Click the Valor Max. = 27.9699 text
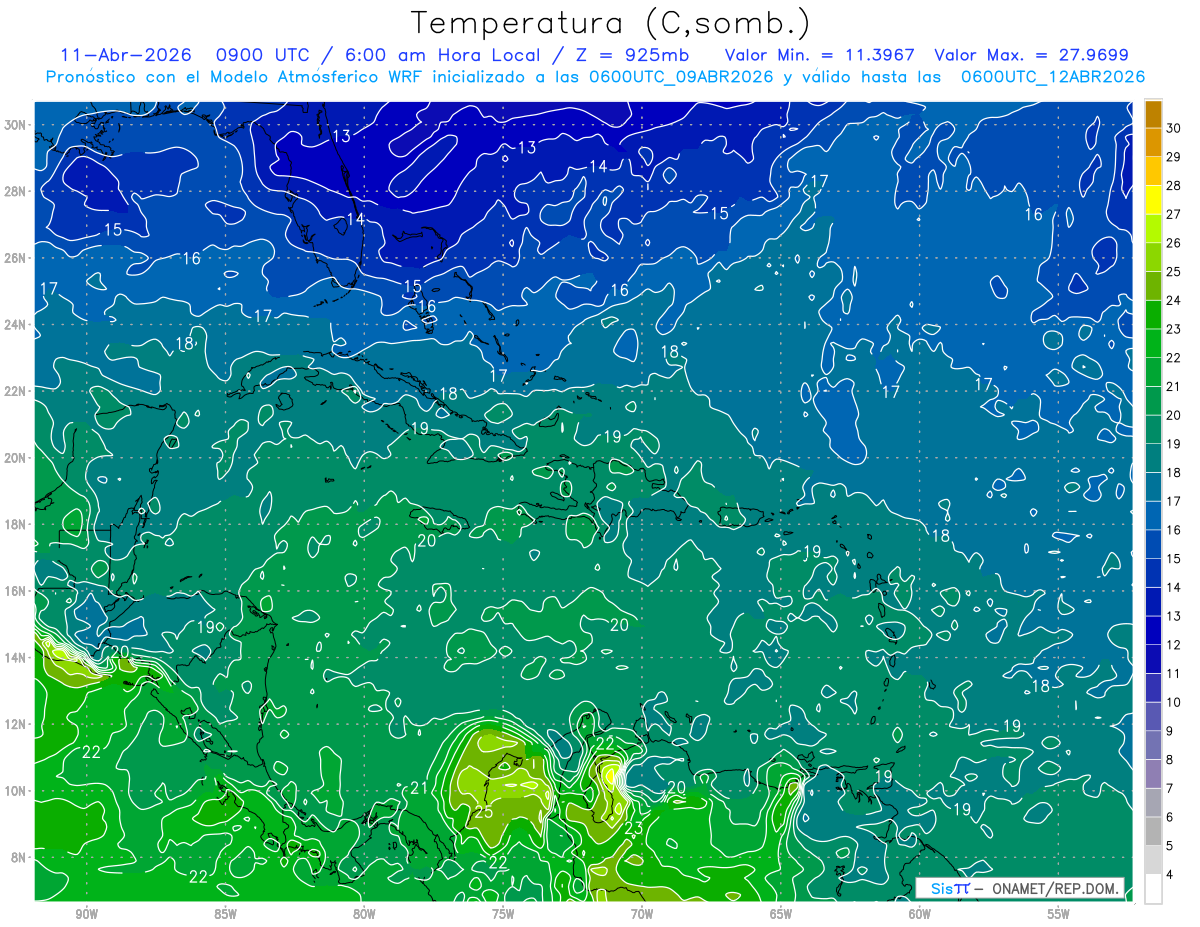1200x927 pixels. point(1031,55)
